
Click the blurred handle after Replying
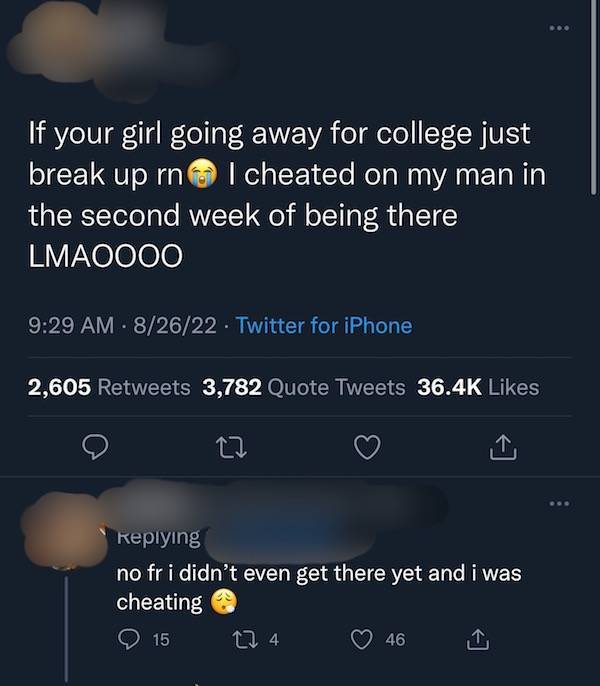(x=289, y=538)
